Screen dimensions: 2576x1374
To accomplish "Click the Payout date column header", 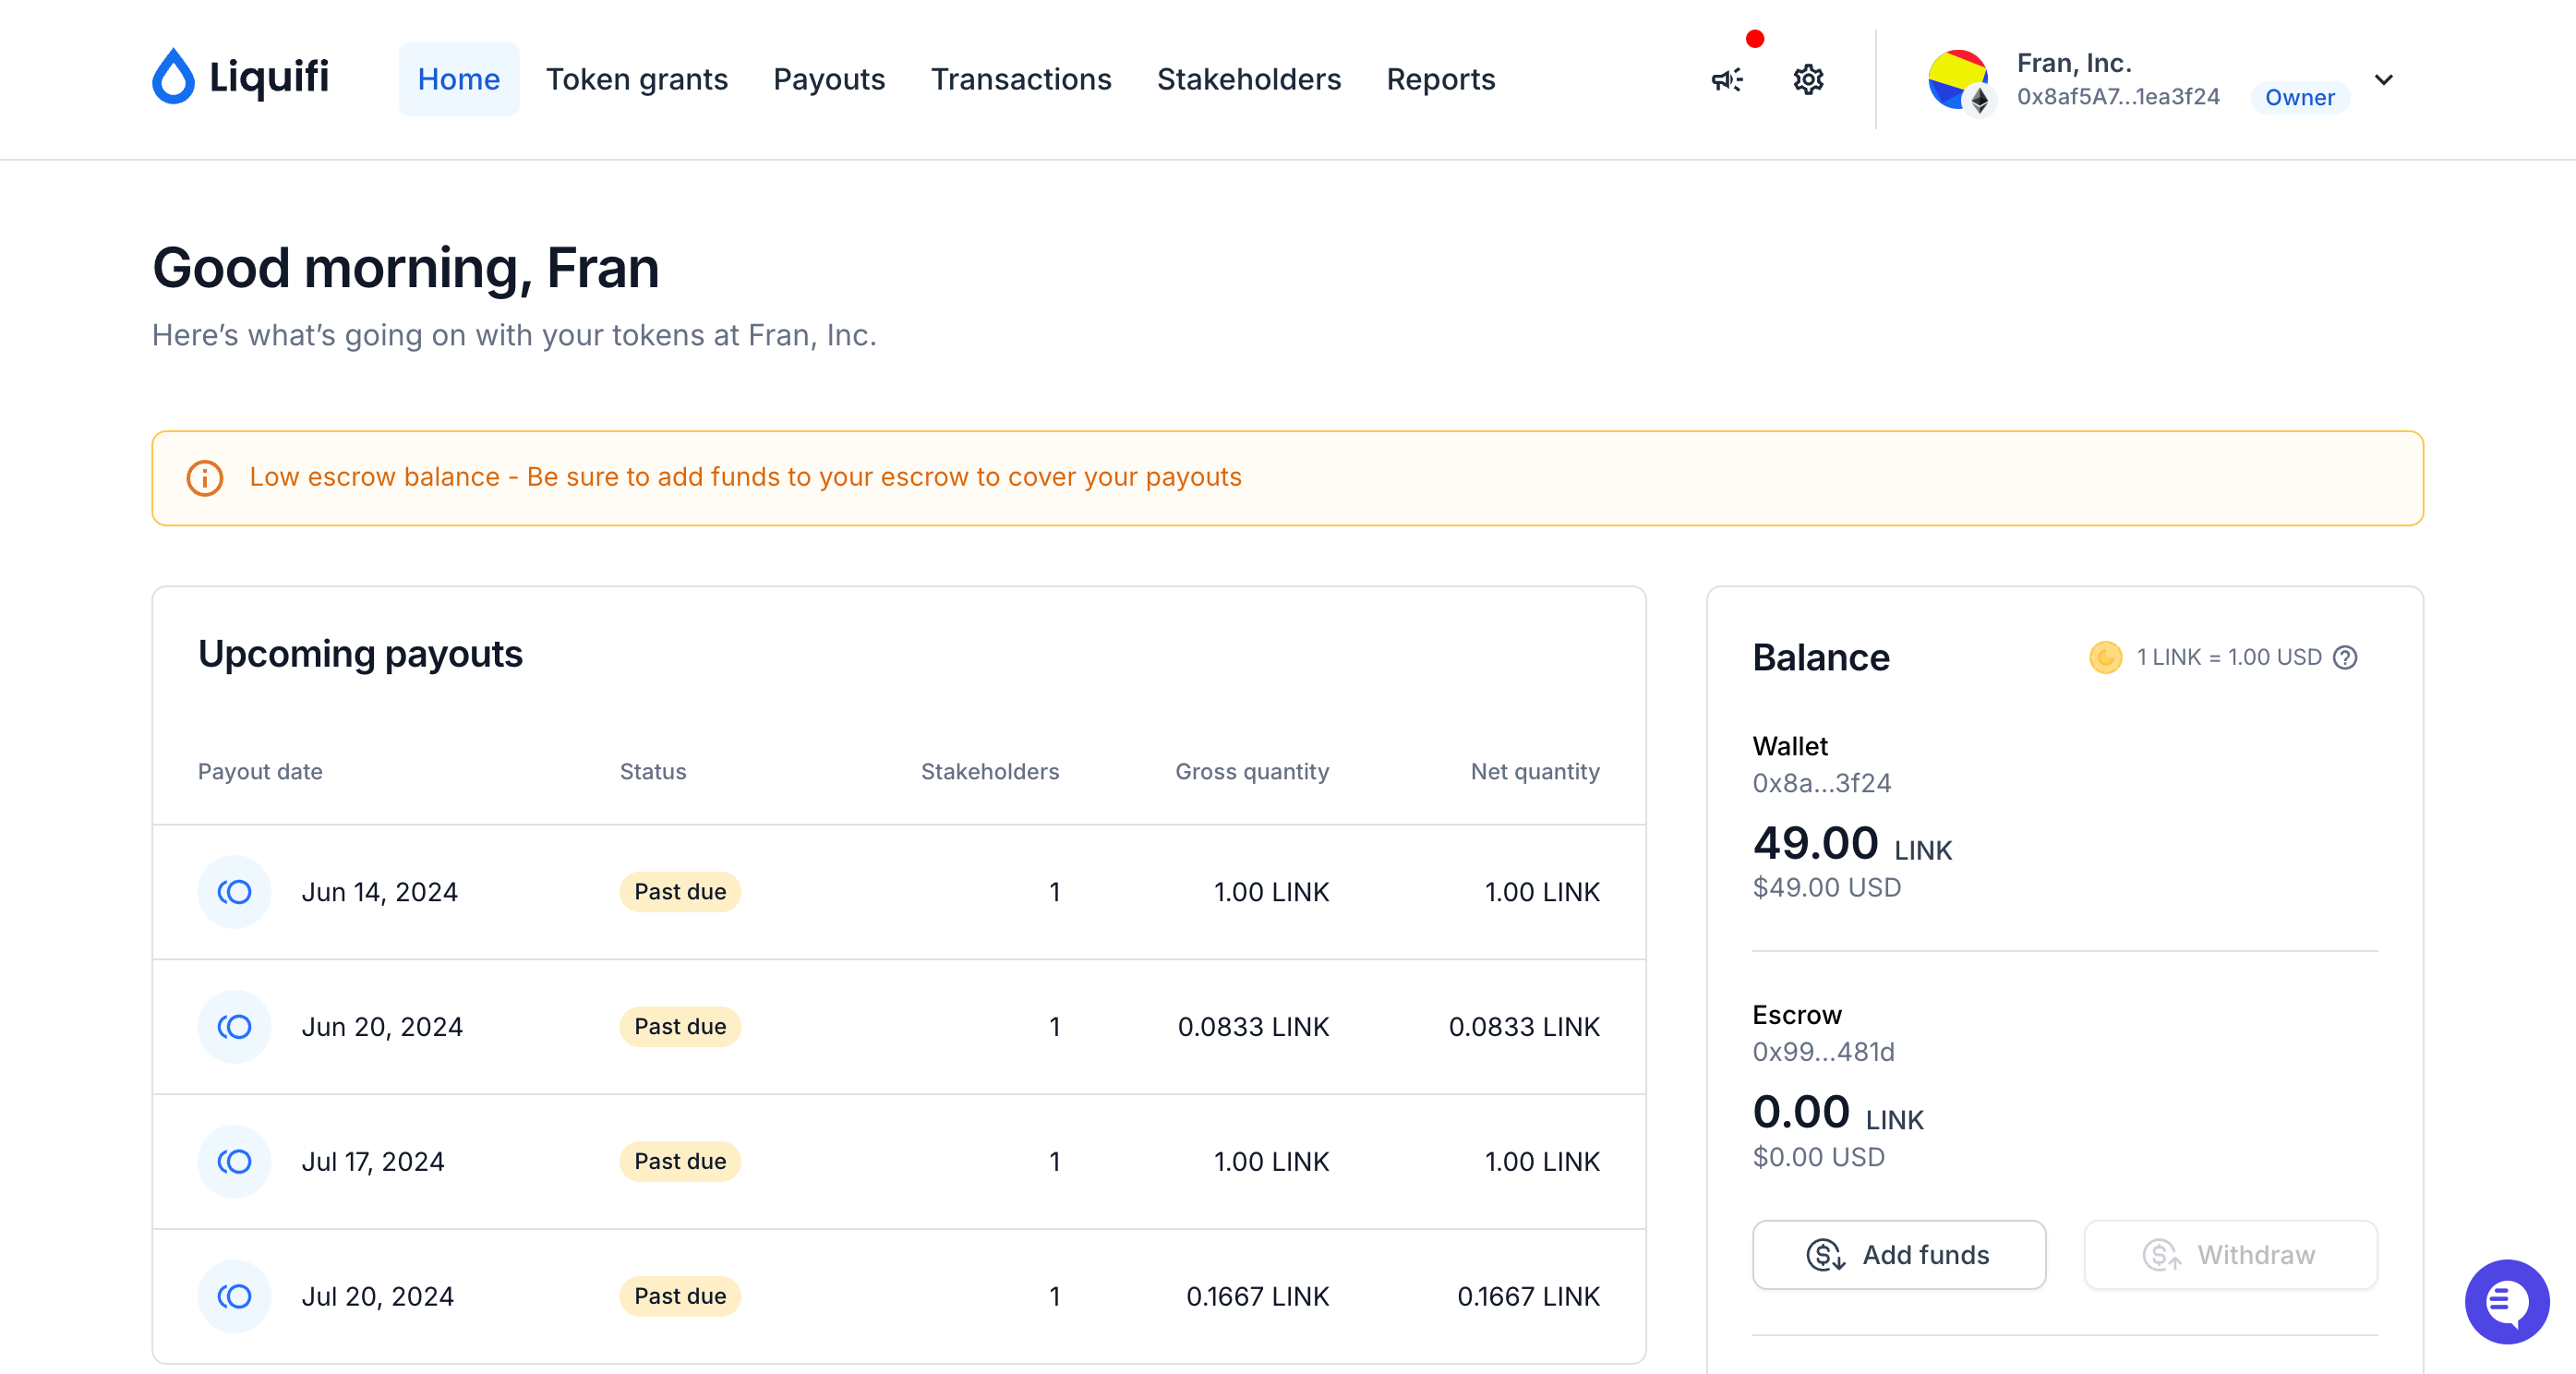I will (260, 771).
